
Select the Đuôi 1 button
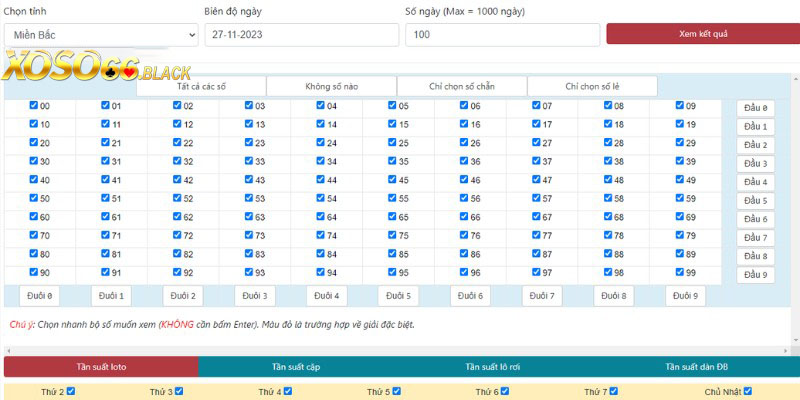click(111, 296)
